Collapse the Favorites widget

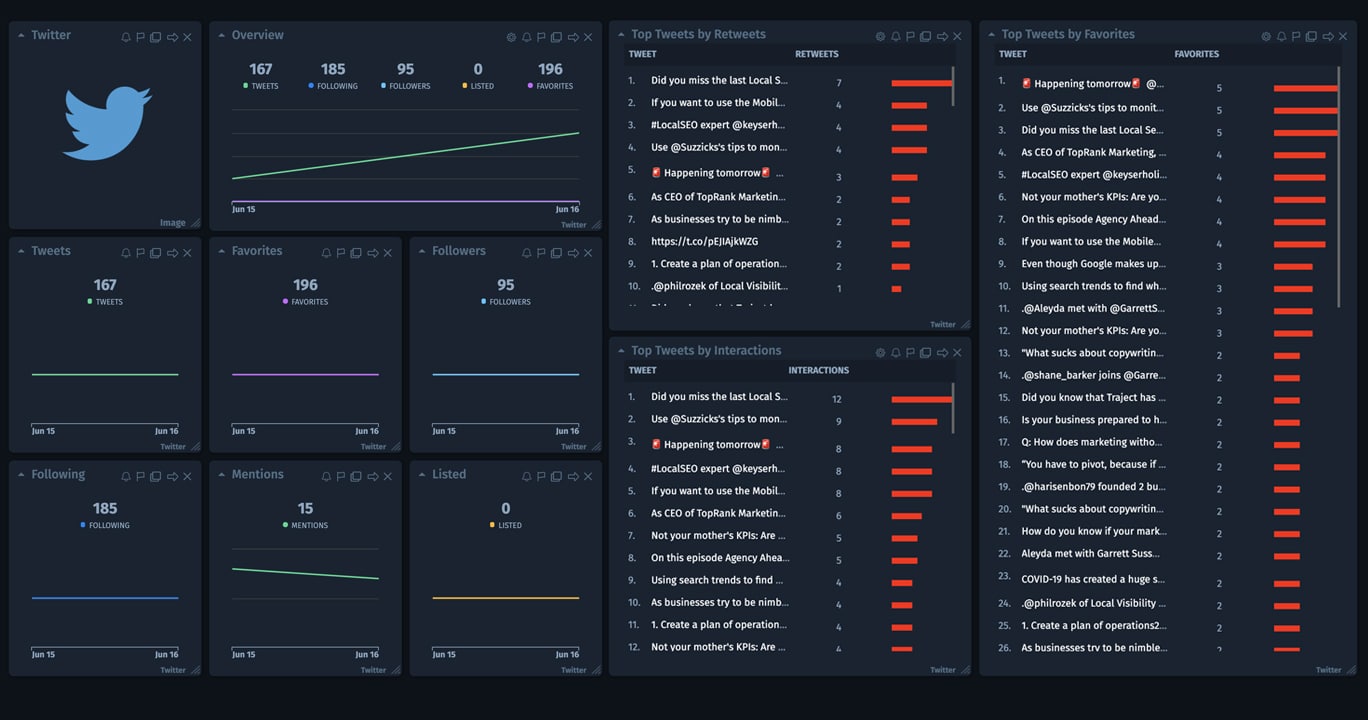222,251
